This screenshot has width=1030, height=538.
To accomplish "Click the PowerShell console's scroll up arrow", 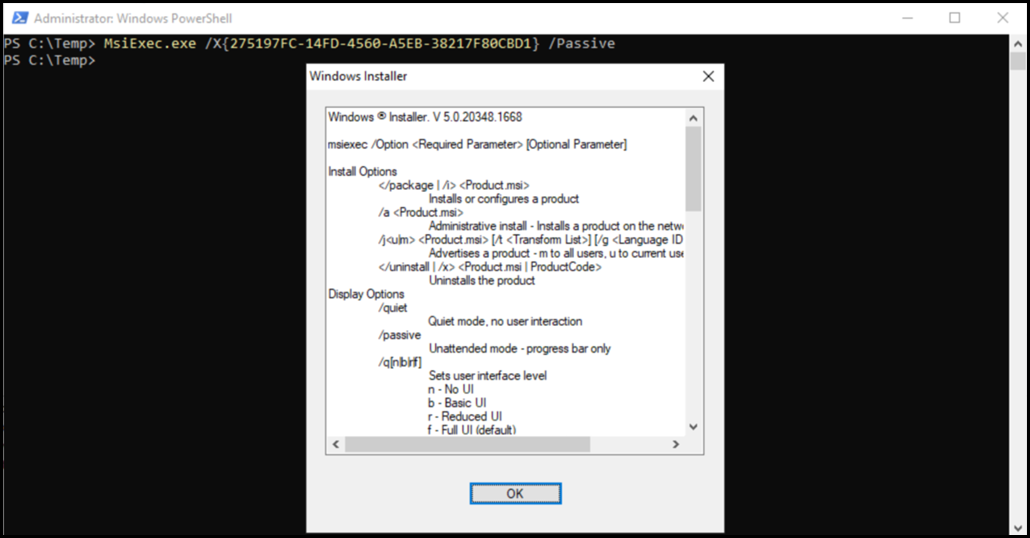I will point(1018,44).
